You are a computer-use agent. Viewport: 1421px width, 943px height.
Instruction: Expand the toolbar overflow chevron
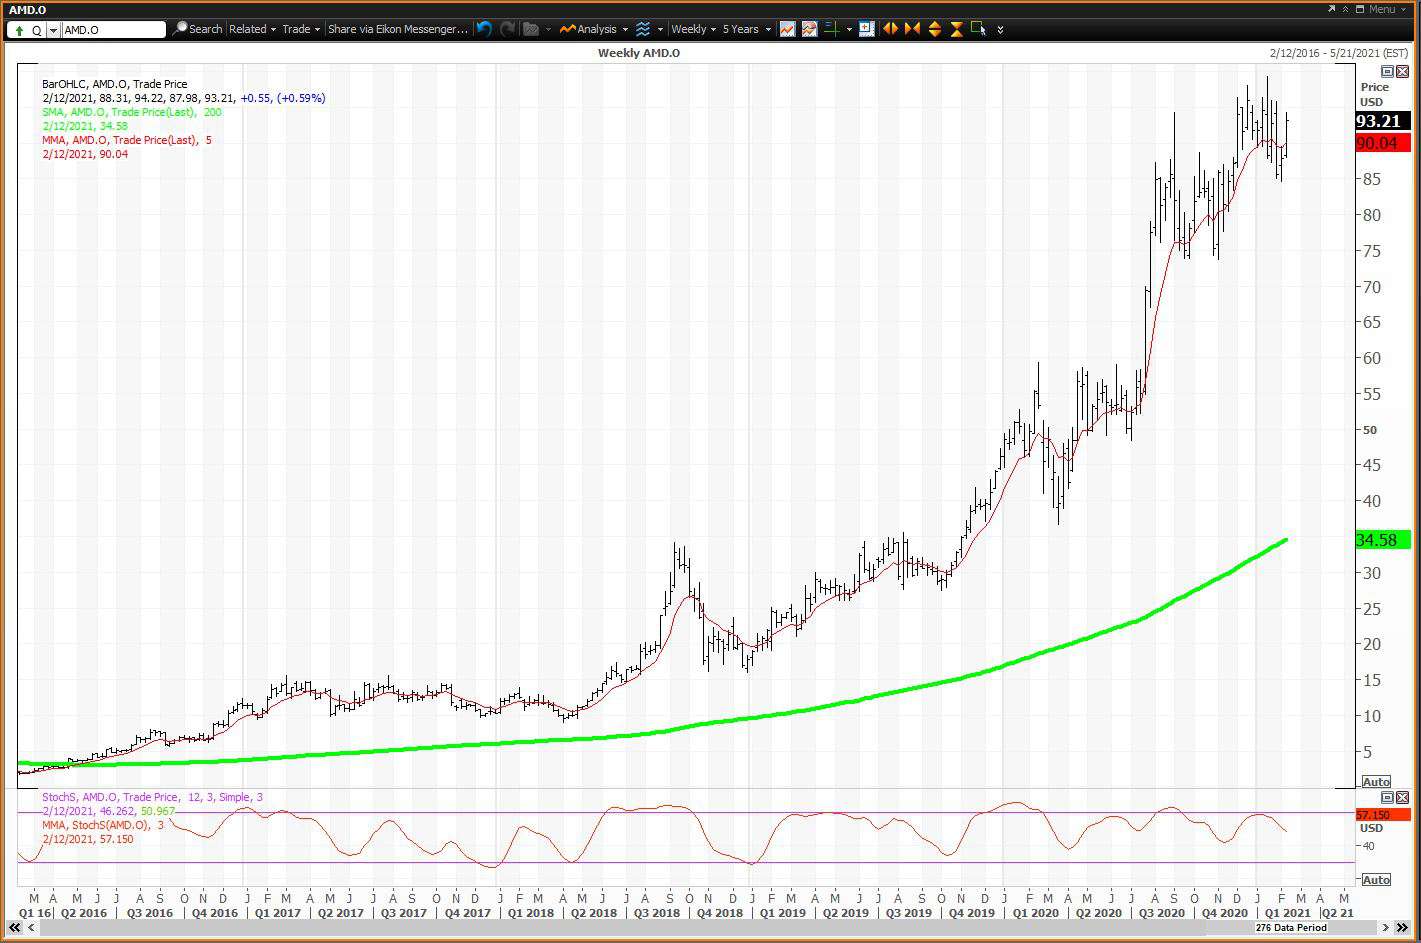point(1001,29)
